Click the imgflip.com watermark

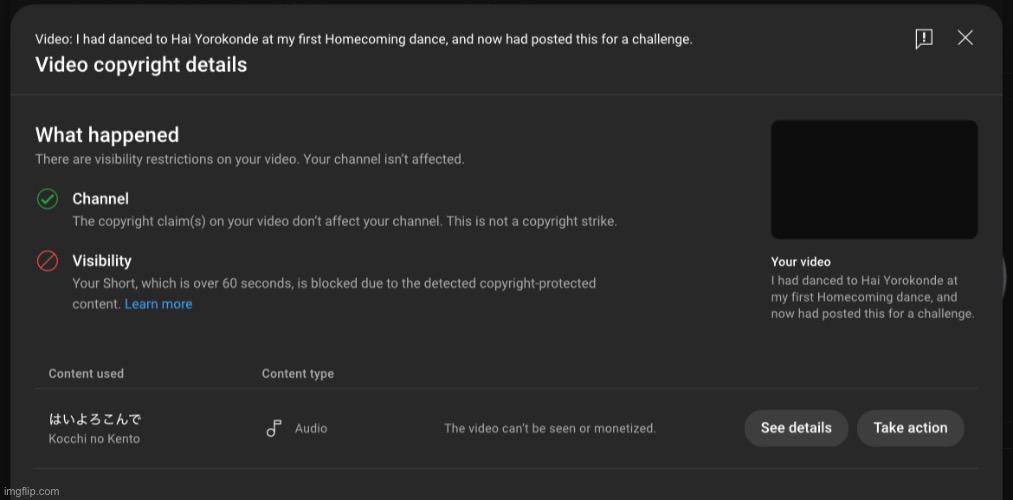coord(31,492)
